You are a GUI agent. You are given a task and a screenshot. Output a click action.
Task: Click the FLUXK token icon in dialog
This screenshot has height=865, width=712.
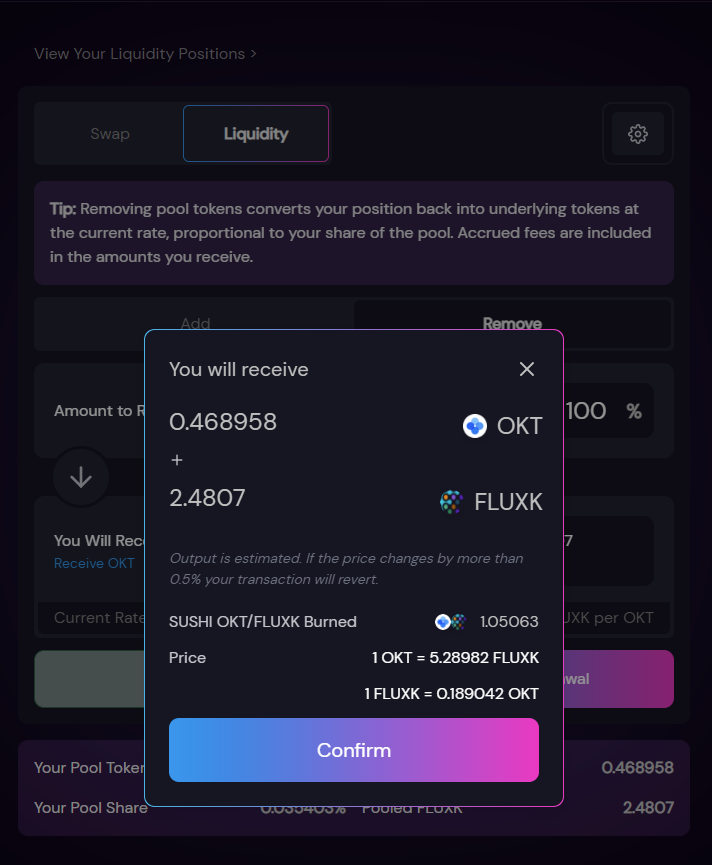[451, 502]
